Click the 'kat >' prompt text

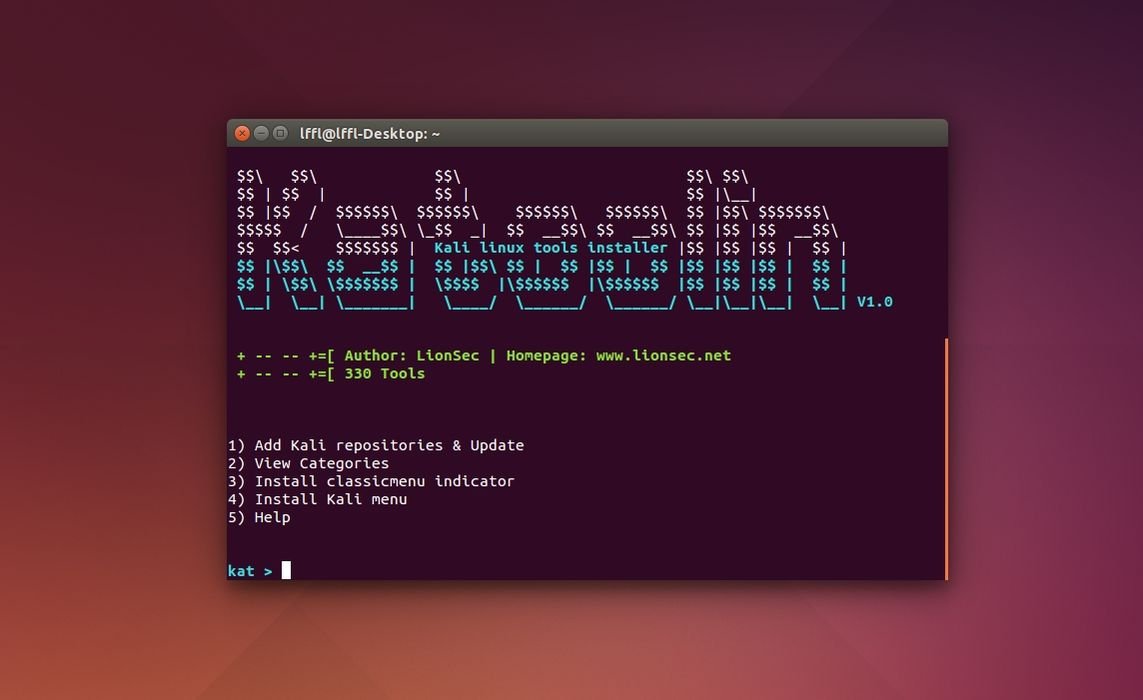[250, 571]
